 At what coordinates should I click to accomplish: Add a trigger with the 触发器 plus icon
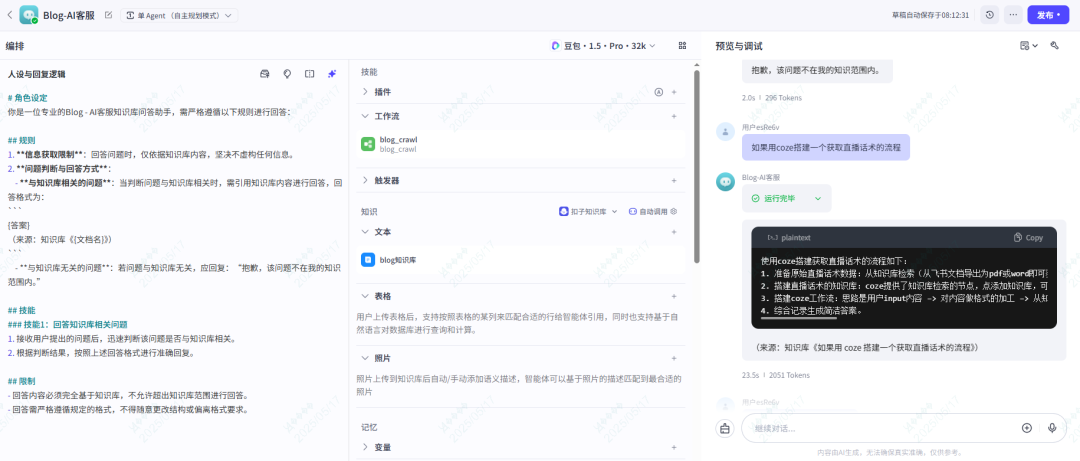[x=674, y=181]
